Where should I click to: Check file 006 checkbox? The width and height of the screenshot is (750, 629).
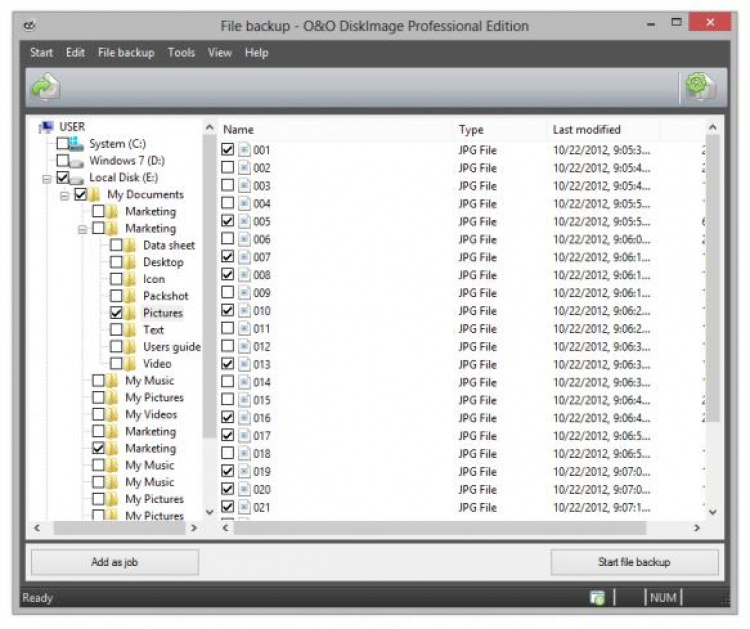[228, 238]
